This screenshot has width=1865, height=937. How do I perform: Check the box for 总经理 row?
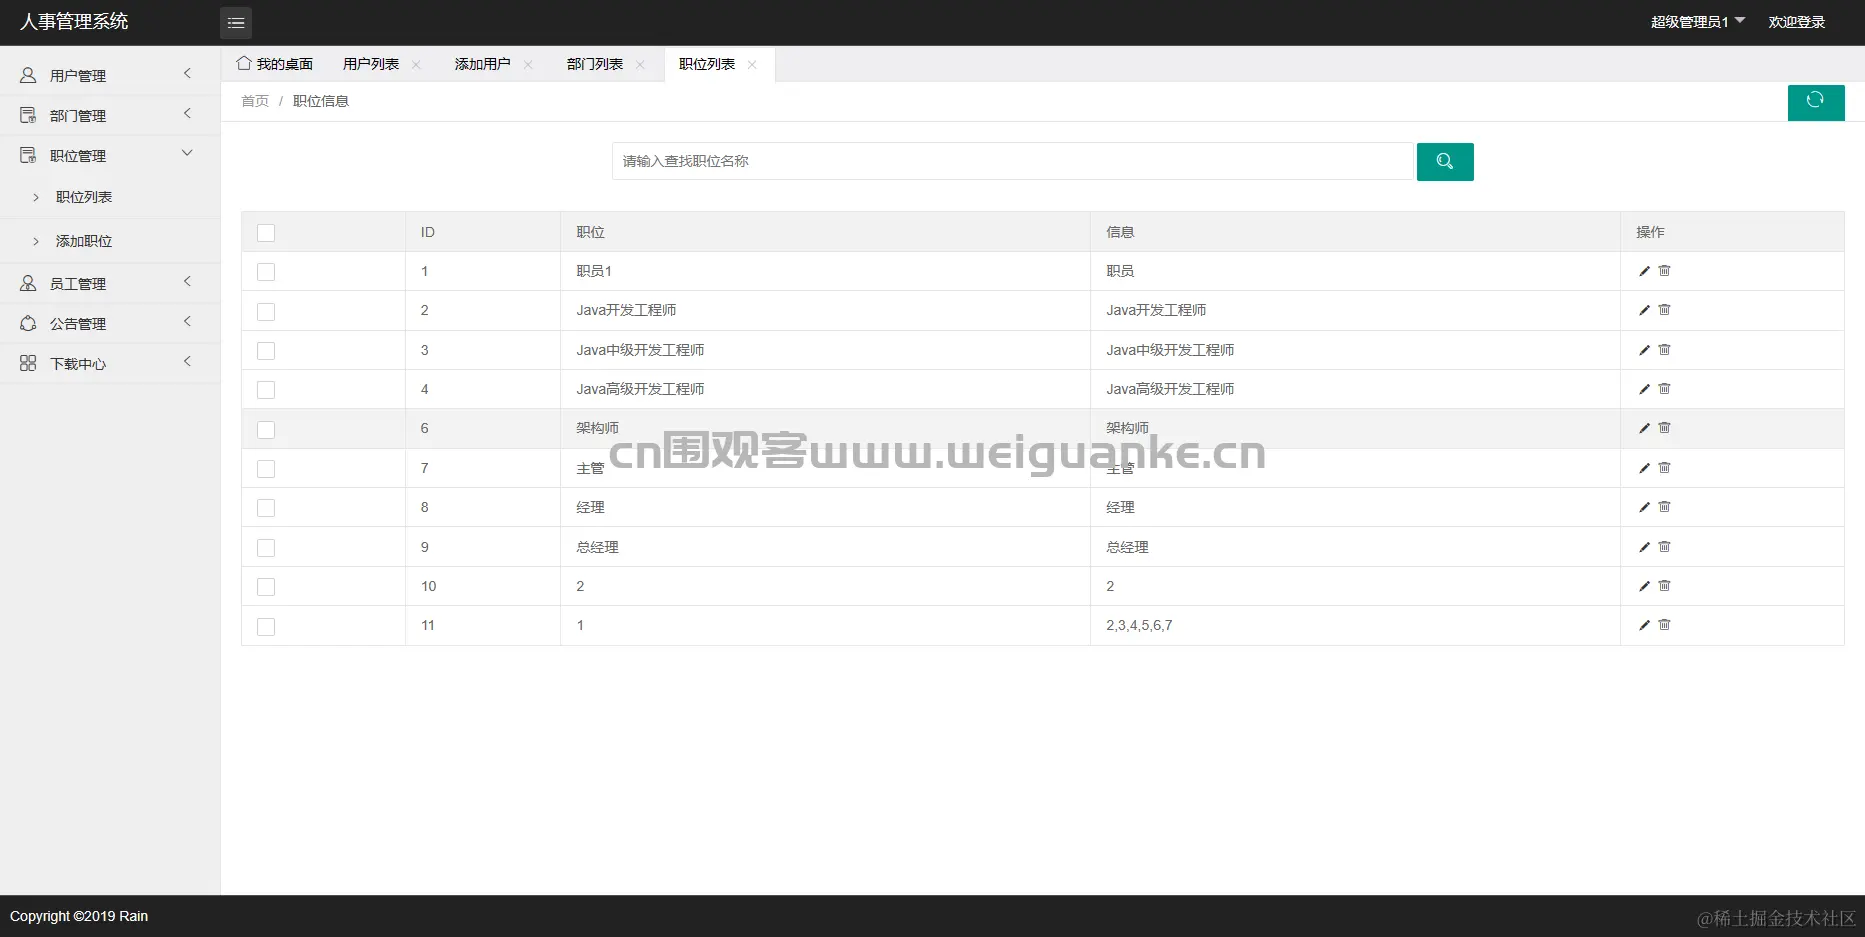tap(266, 548)
